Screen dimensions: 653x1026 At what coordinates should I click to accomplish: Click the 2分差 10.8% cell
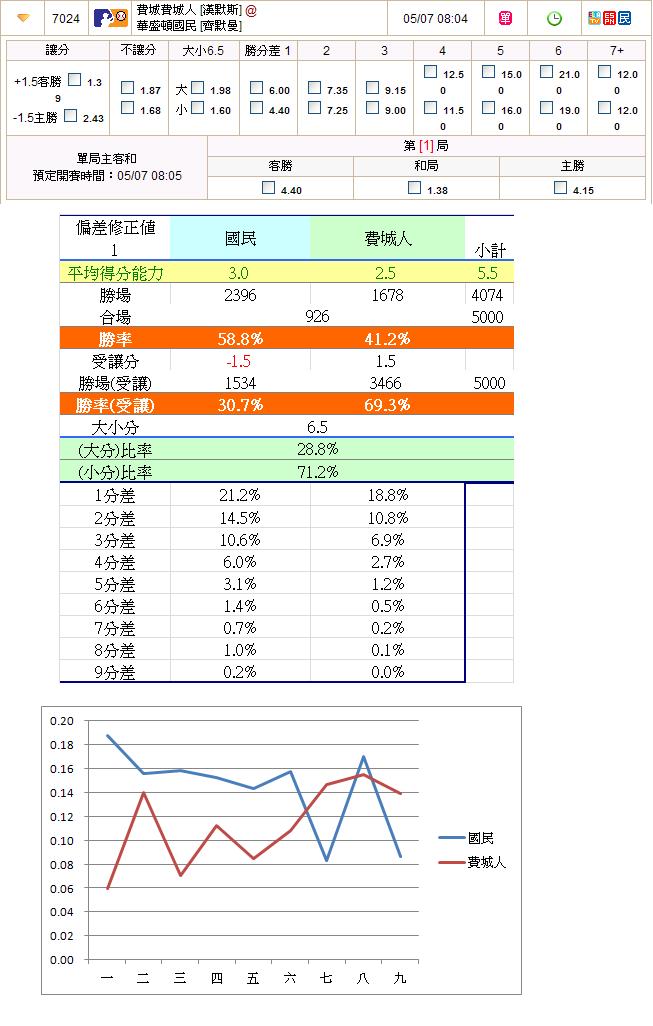coord(388,518)
